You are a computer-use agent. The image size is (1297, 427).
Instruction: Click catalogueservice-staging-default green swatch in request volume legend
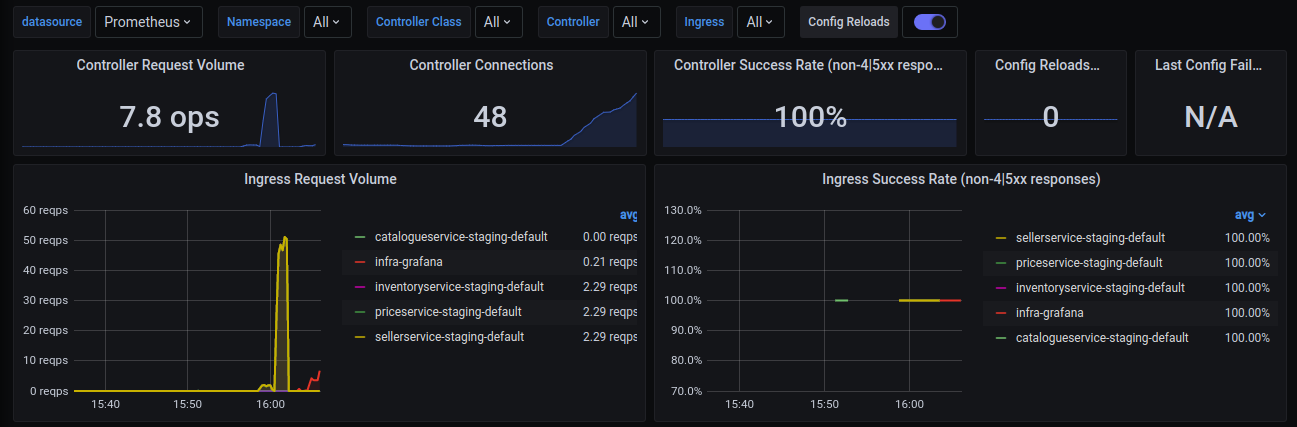pyautogui.click(x=360, y=237)
